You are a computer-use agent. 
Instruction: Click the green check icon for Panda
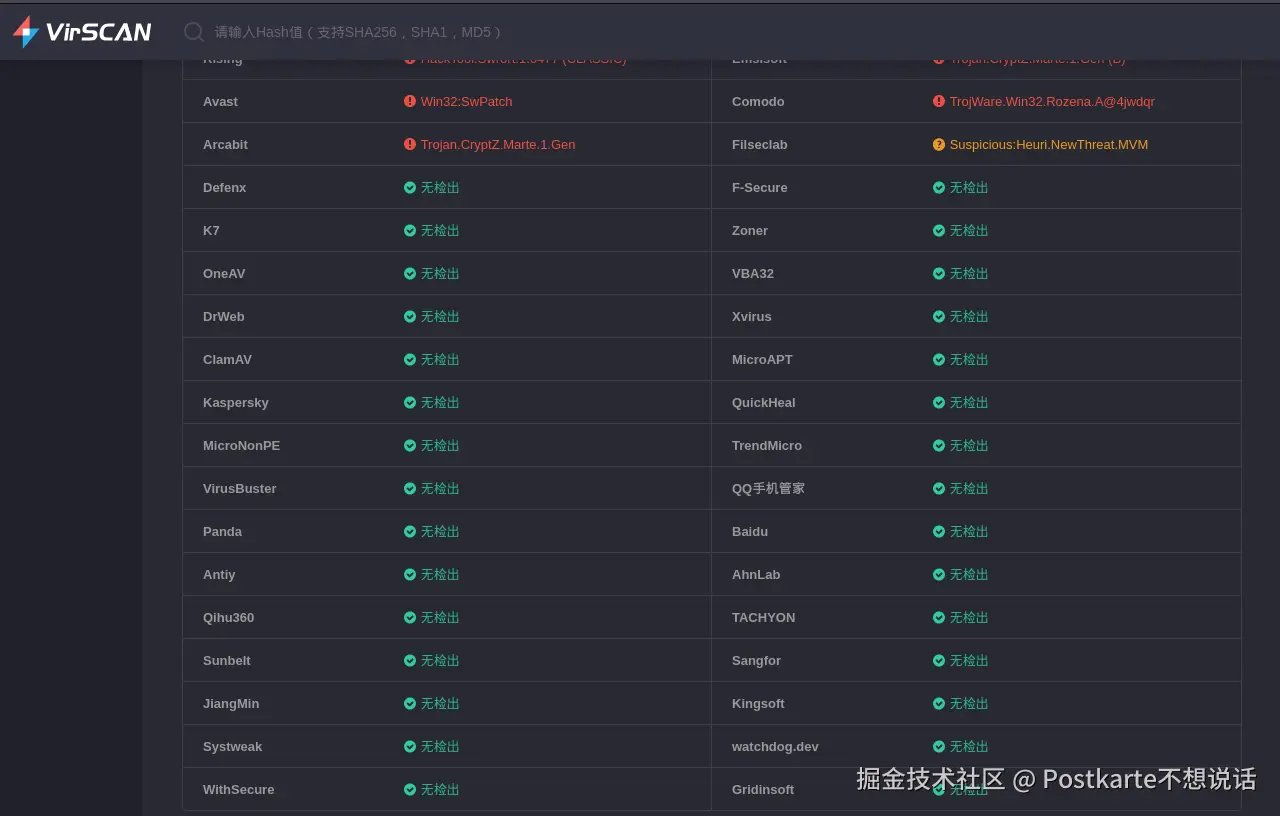(x=410, y=532)
